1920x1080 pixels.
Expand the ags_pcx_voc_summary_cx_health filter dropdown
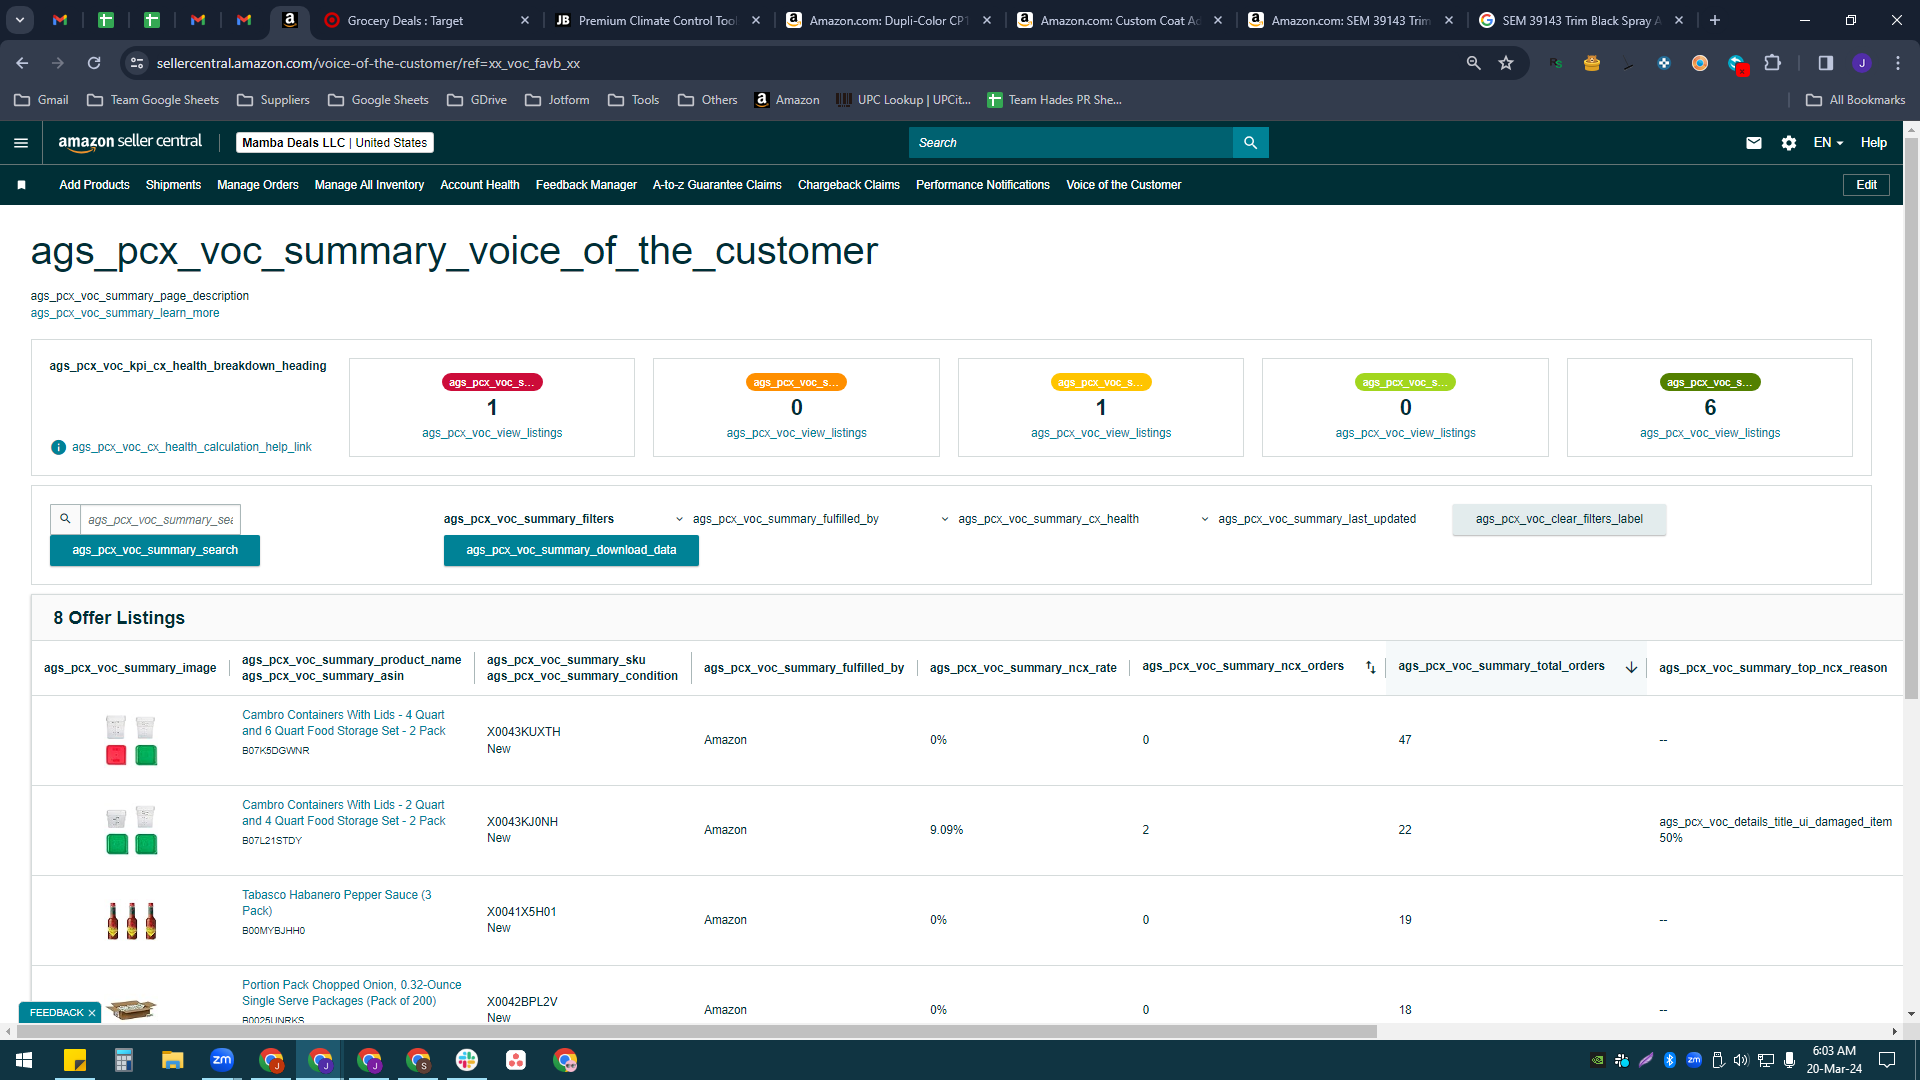pyautogui.click(x=1041, y=519)
